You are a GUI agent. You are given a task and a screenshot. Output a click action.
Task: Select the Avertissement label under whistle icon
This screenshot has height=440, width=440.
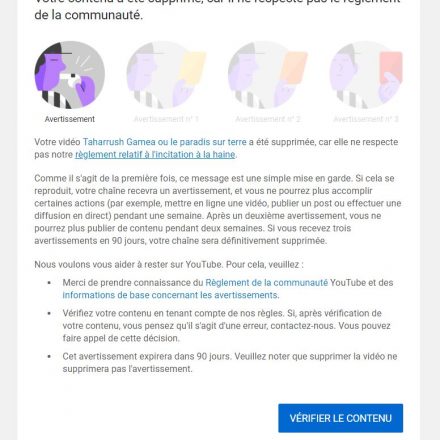70,119
